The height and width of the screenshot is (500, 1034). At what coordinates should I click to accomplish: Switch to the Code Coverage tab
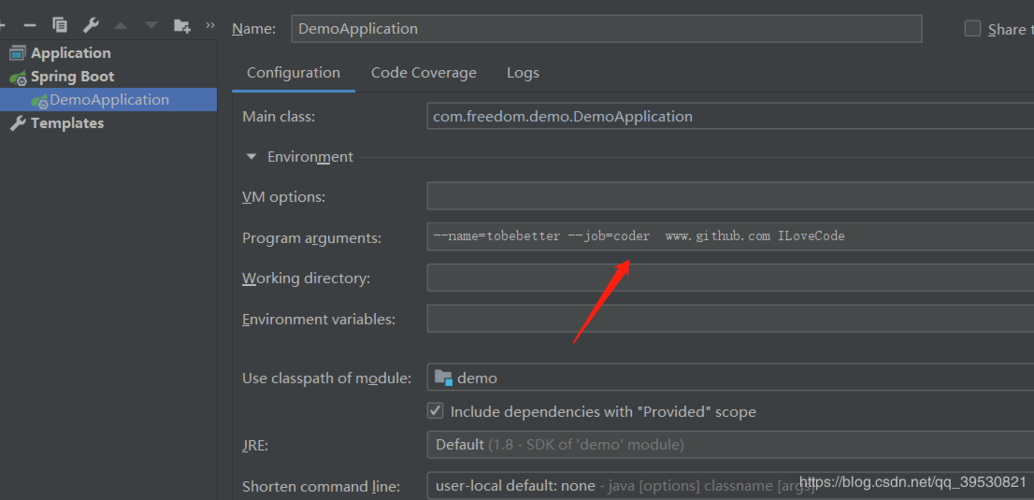[x=423, y=73]
